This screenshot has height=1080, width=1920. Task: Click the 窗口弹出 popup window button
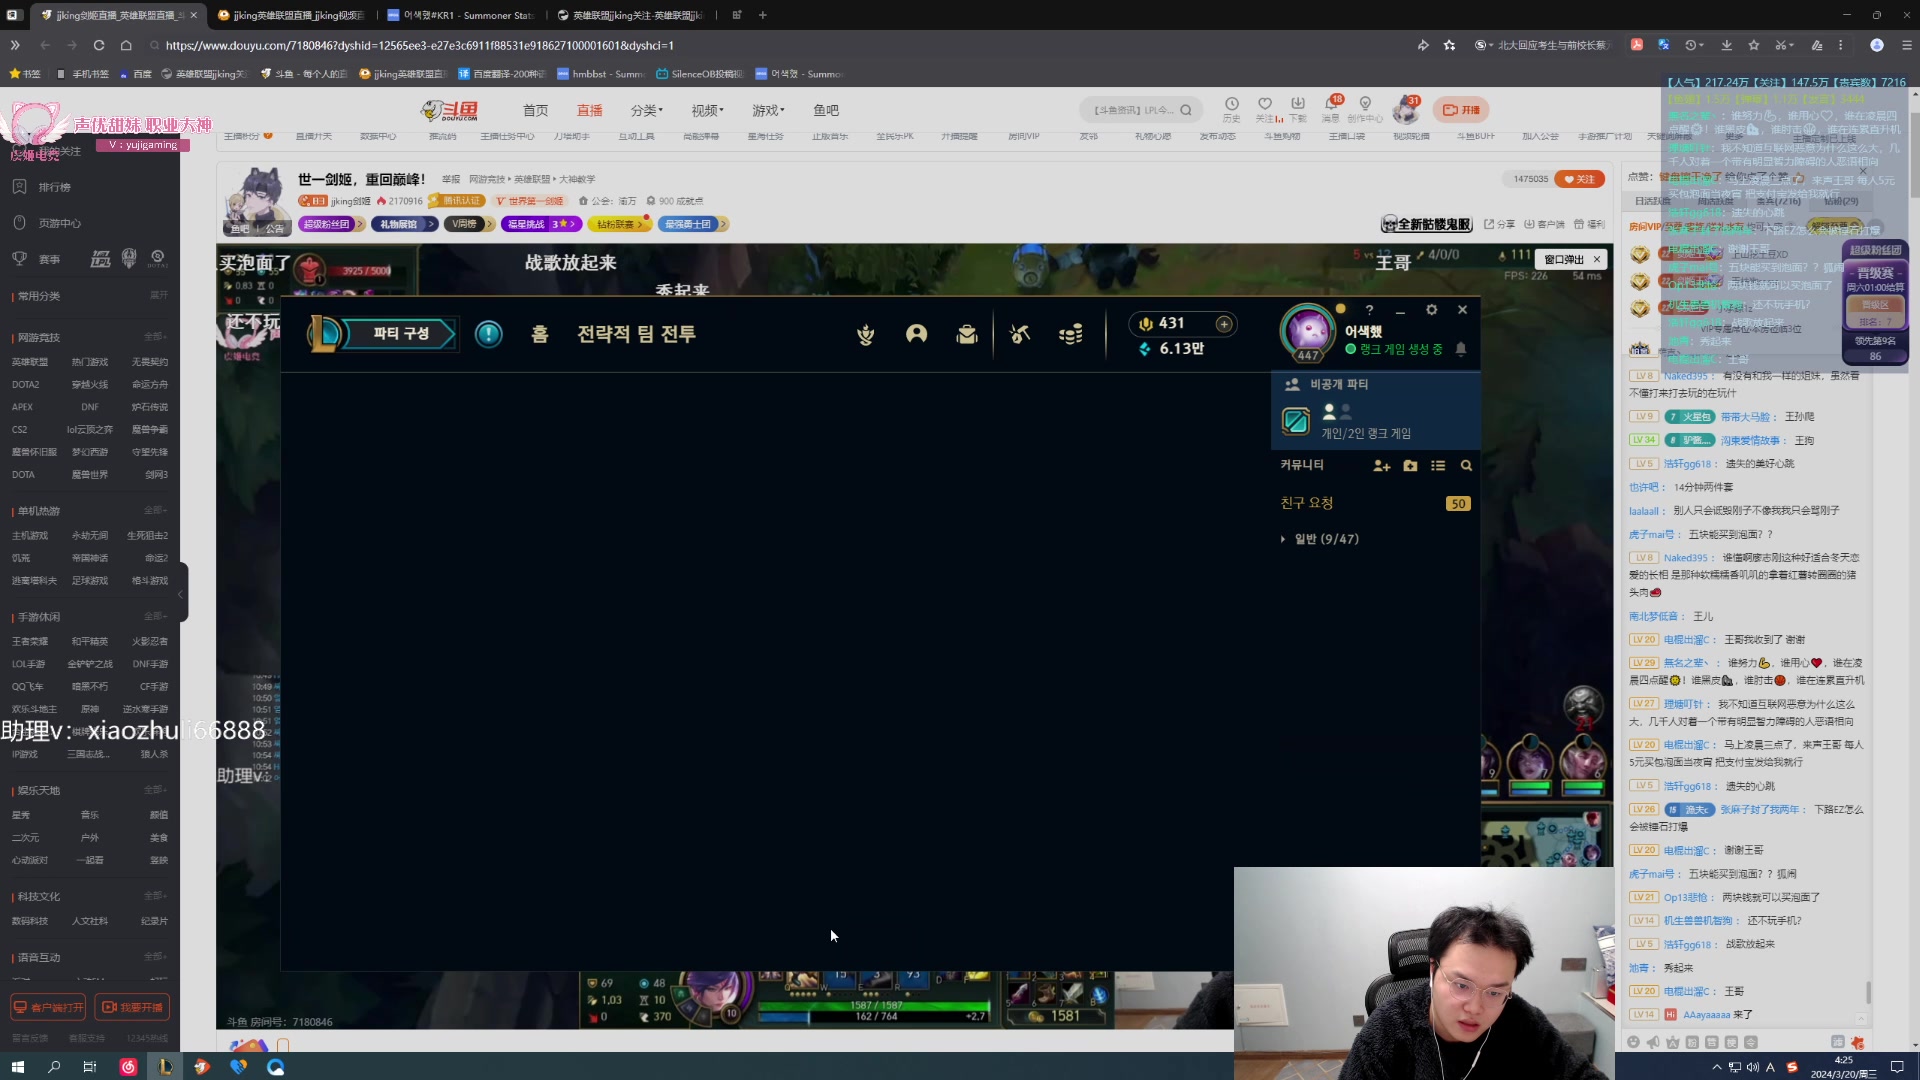pos(1564,259)
